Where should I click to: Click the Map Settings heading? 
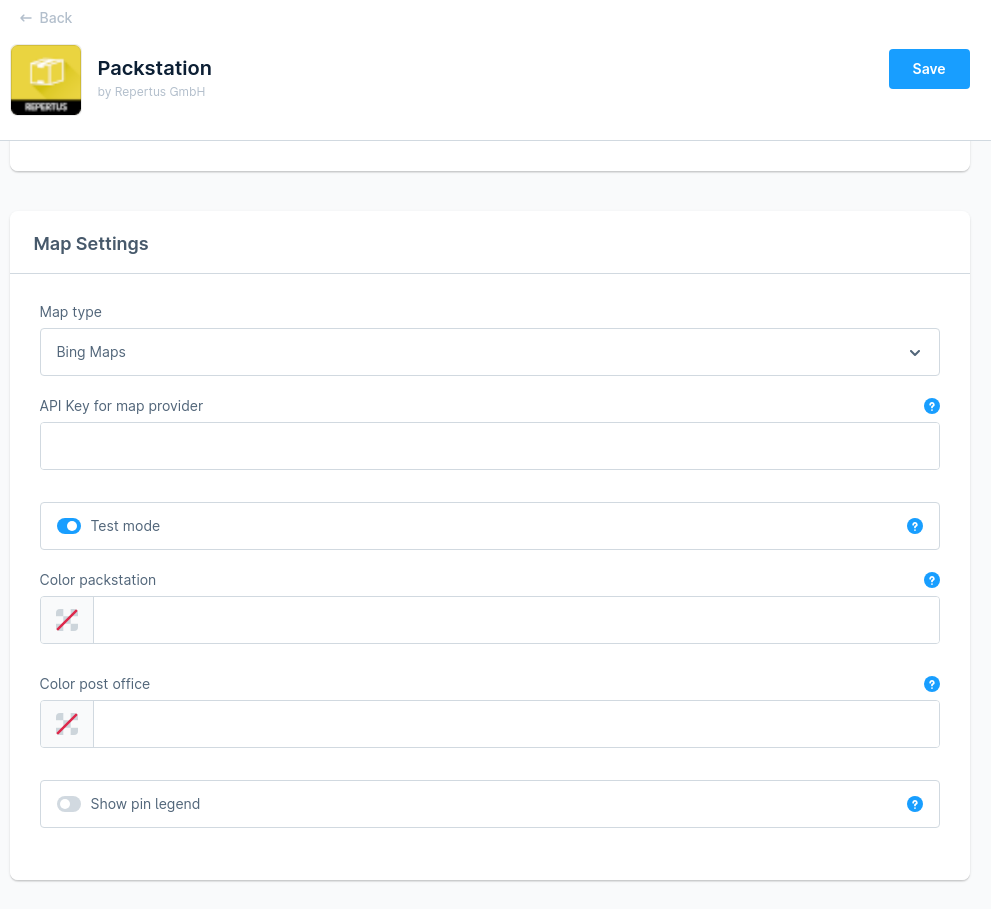click(x=91, y=244)
